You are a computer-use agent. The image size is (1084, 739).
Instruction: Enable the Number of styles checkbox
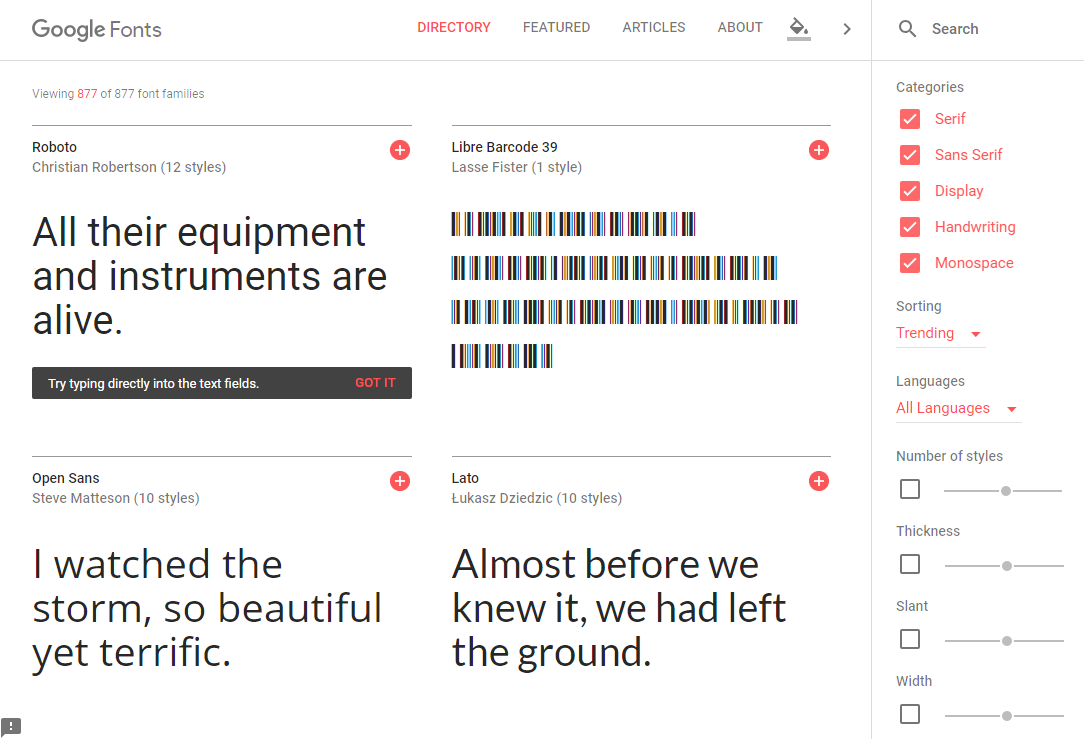pos(910,489)
